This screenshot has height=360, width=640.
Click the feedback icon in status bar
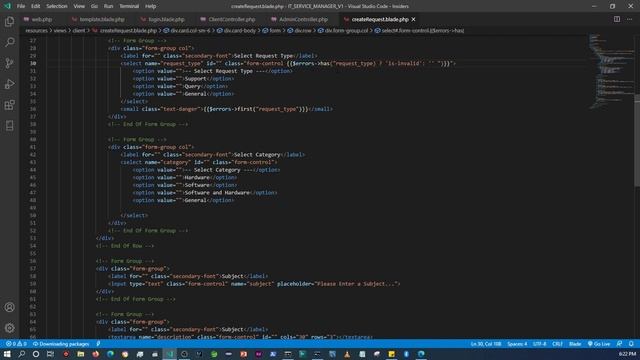(x=620, y=344)
